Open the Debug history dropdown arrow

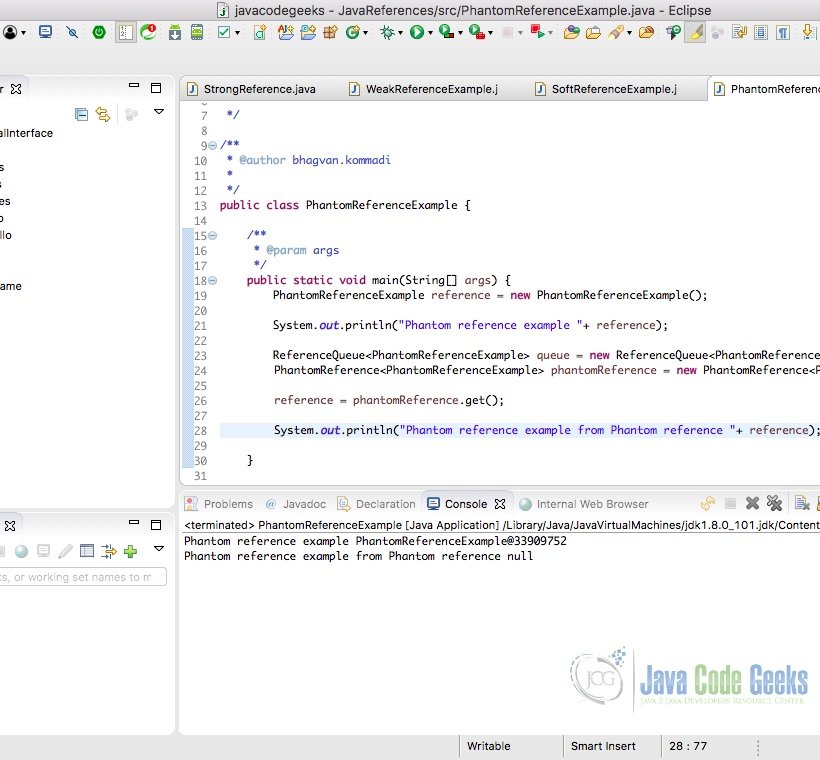click(400, 32)
